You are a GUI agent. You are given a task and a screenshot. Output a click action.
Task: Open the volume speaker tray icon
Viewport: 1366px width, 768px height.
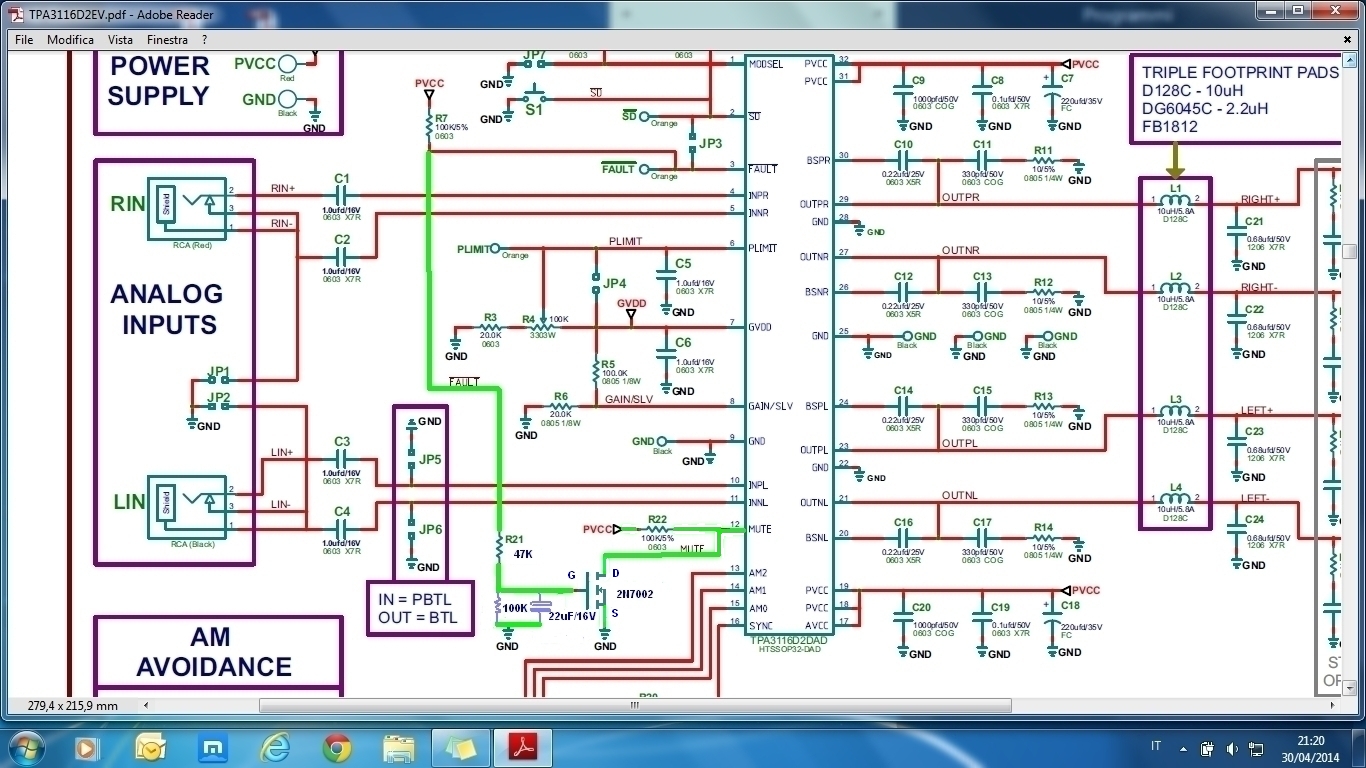point(1231,748)
